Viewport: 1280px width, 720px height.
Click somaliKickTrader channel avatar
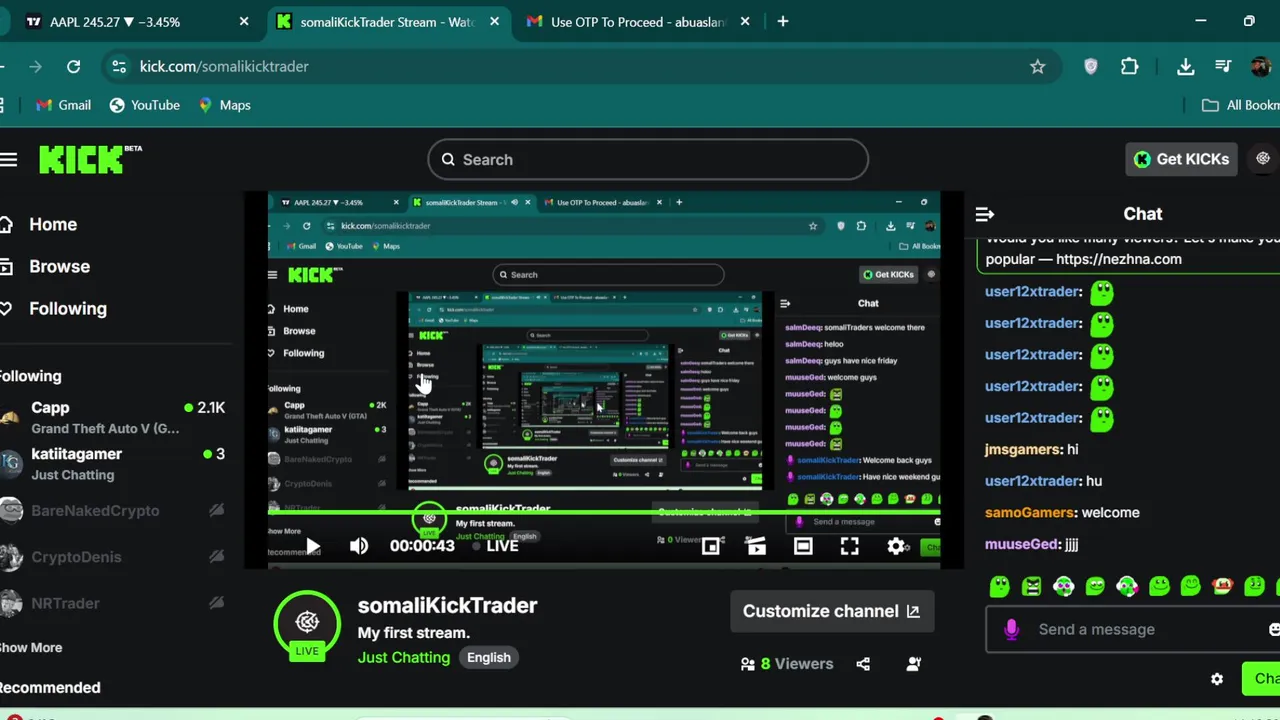click(307, 623)
